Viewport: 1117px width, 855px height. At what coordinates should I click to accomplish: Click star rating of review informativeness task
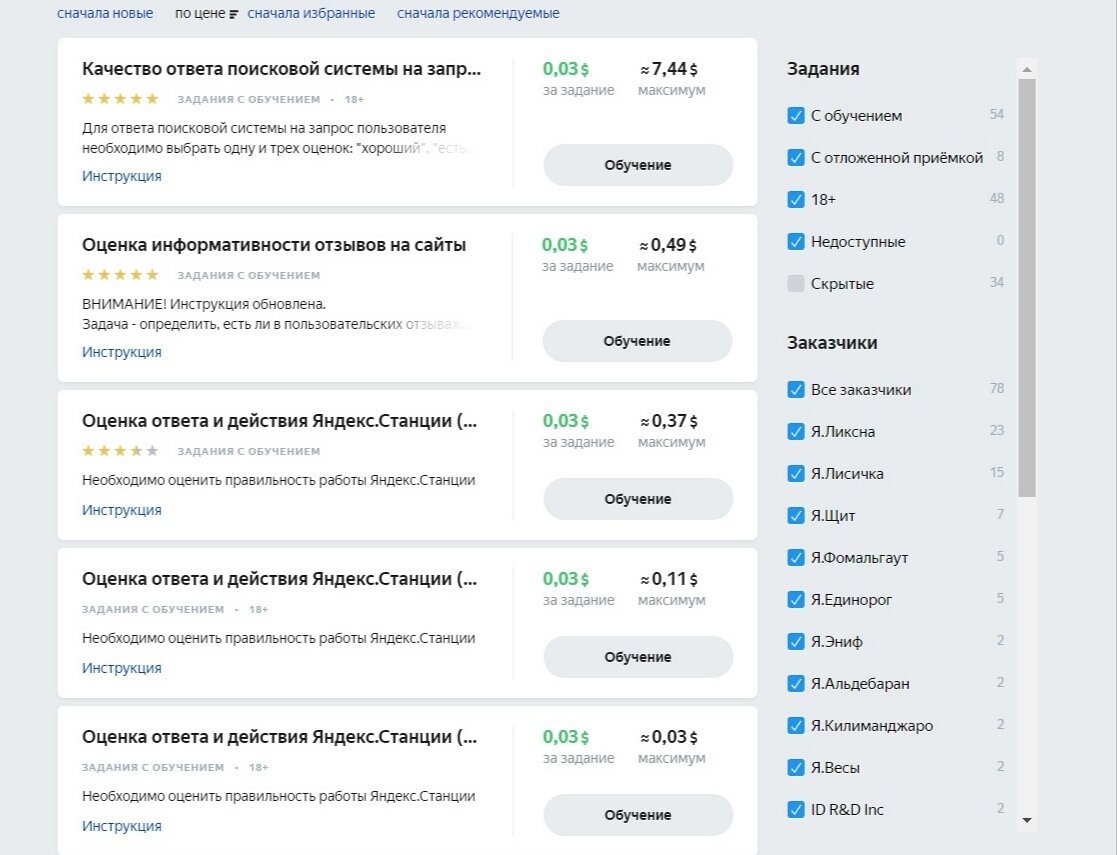120,275
